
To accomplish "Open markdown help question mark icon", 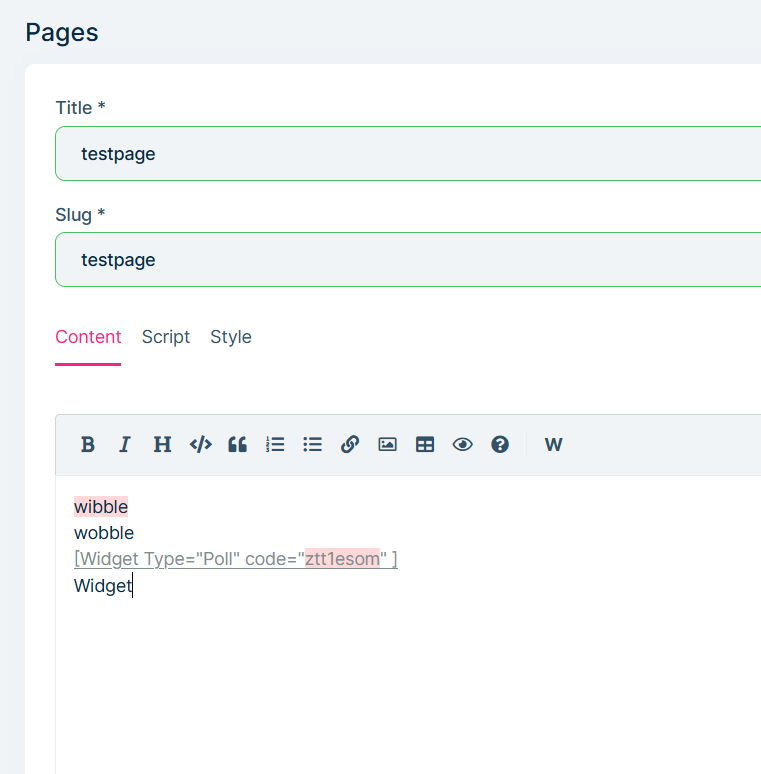I will pos(500,445).
